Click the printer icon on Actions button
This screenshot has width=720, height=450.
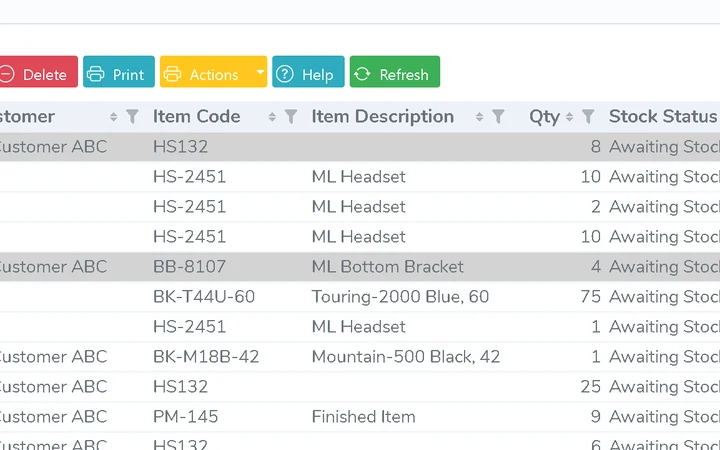coord(172,74)
